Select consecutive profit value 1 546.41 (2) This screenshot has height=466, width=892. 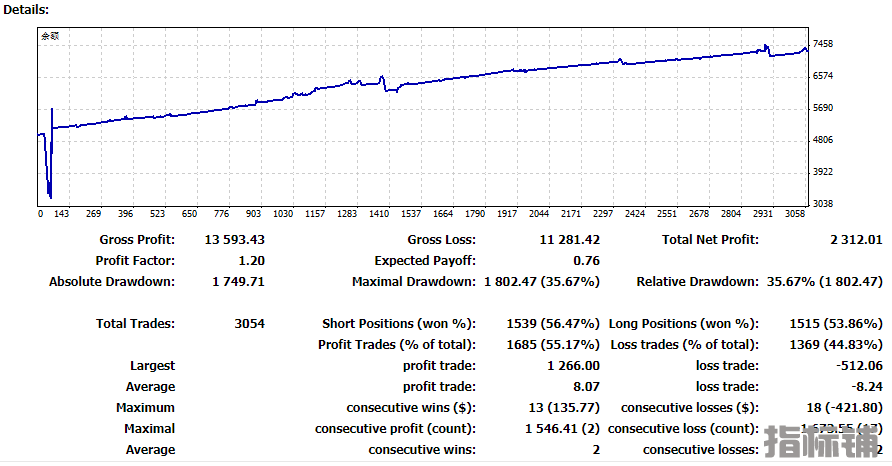click(562, 430)
